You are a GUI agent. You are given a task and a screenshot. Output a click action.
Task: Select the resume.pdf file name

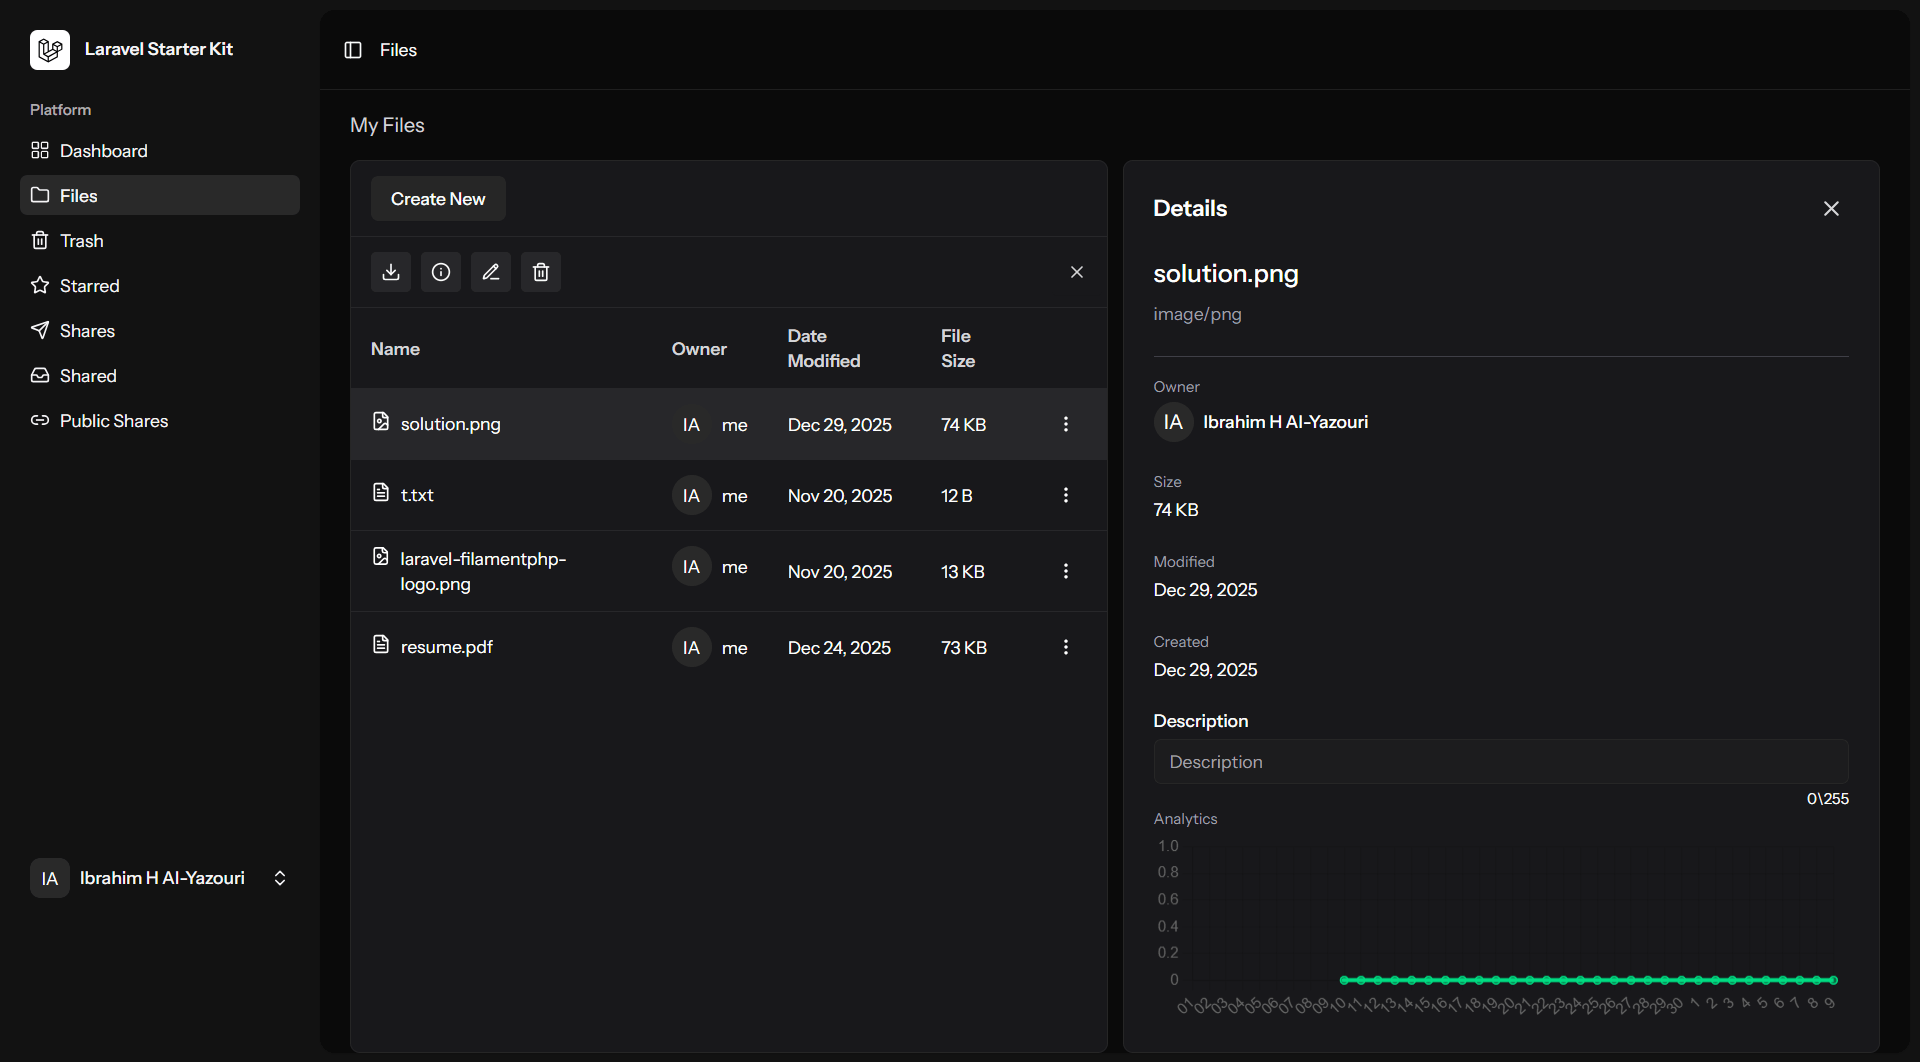pyautogui.click(x=446, y=647)
